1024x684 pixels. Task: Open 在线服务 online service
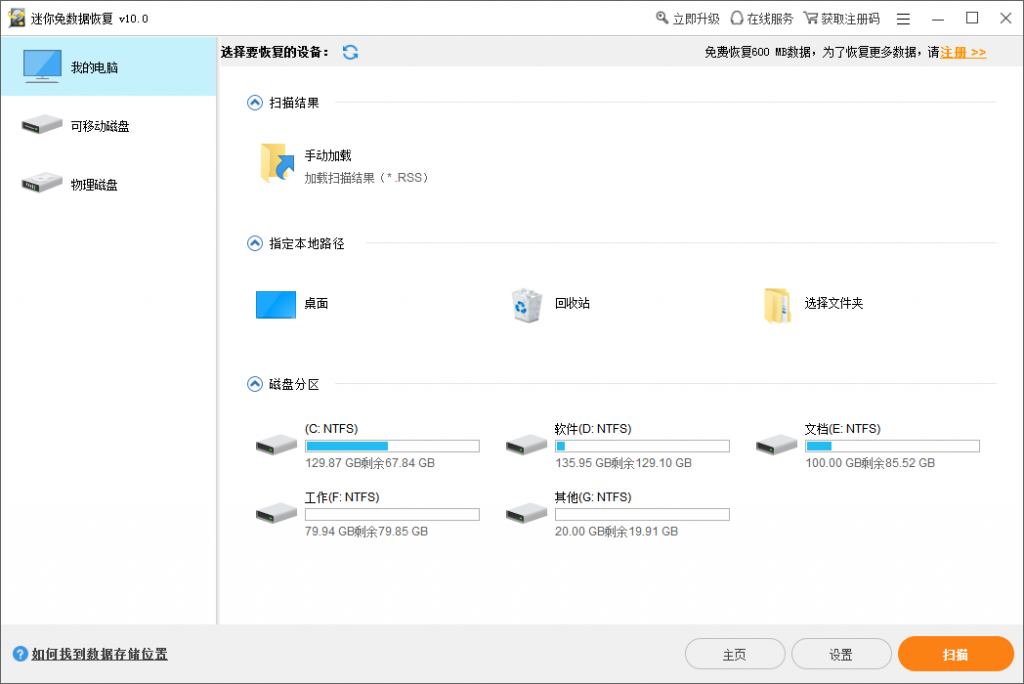click(x=761, y=18)
